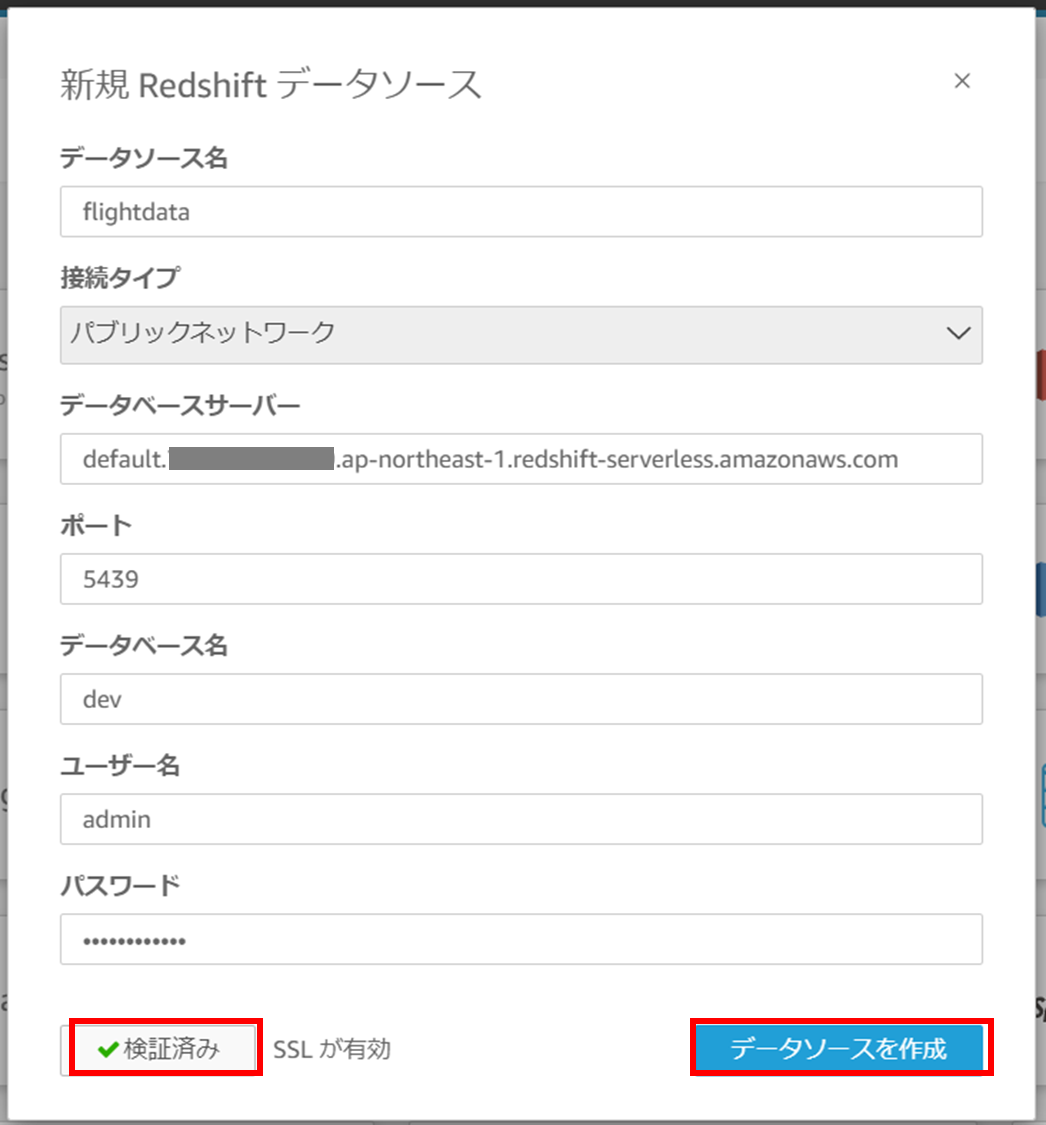This screenshot has height=1125, width=1046.
Task: Click the 新規 Redshift データソース dialog title
Action: [270, 85]
